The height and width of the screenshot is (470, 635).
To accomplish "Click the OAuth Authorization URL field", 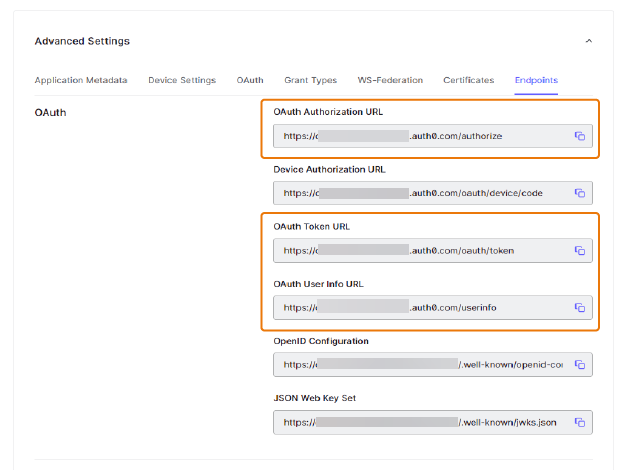I will [433, 136].
